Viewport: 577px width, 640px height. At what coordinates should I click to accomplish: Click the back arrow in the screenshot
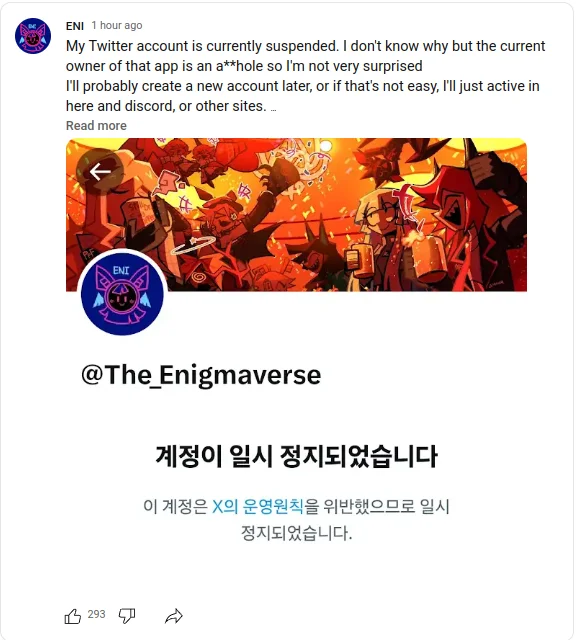100,171
